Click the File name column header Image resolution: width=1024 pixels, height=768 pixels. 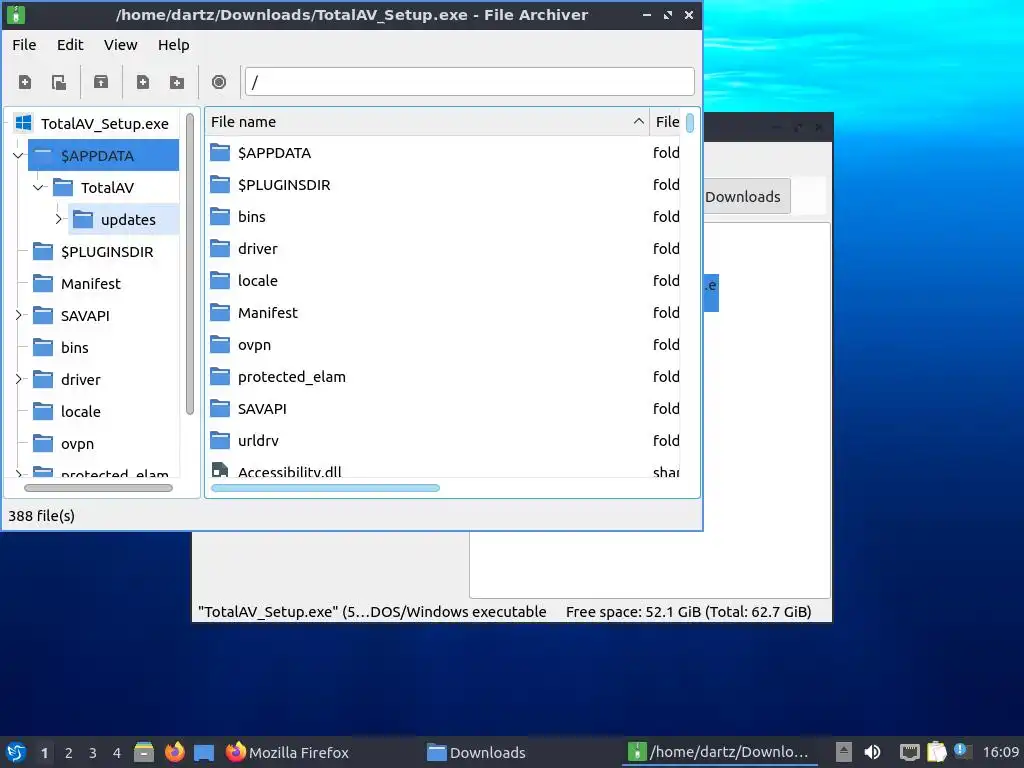(x=428, y=121)
